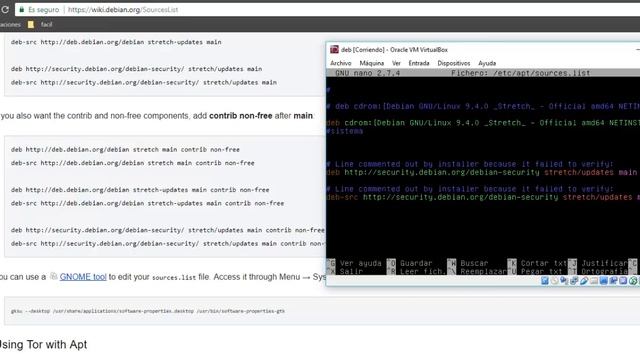
Task: Click wiki line 'deb http://deb.debian.org/debian stretch main contrib non-free'
Action: click(125, 149)
